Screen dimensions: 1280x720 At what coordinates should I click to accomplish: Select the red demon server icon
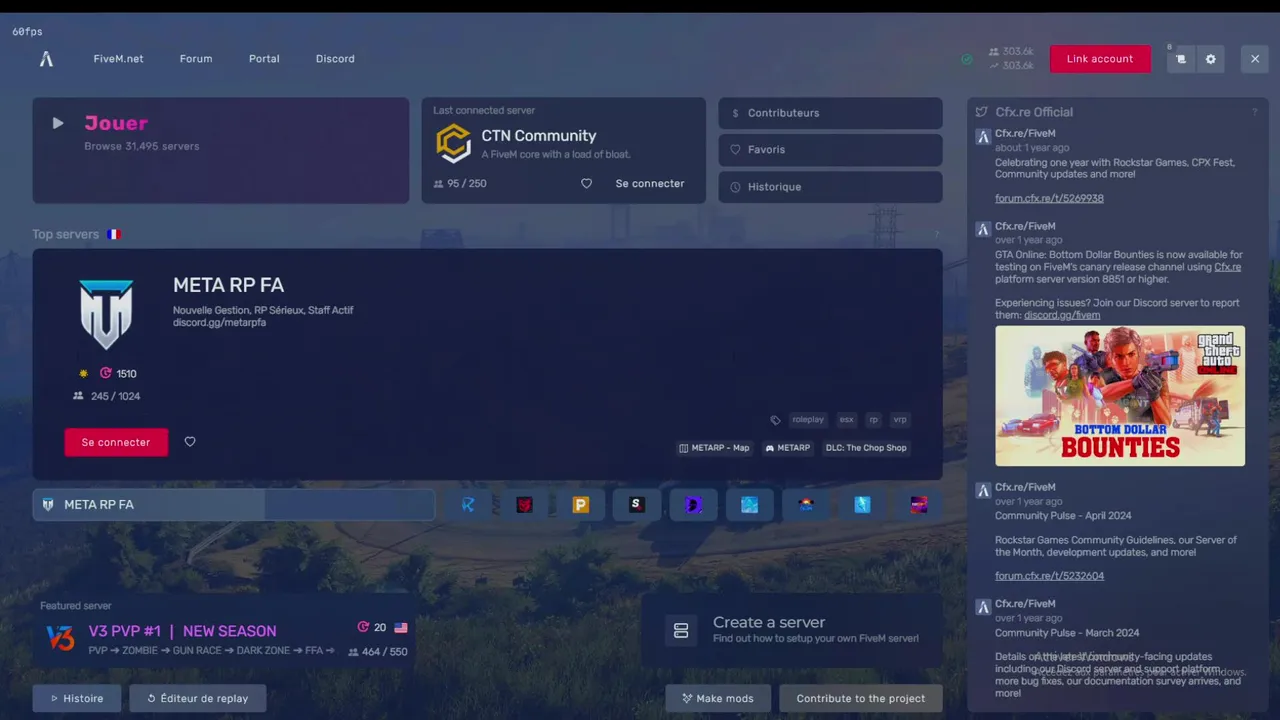pyautogui.click(x=524, y=505)
